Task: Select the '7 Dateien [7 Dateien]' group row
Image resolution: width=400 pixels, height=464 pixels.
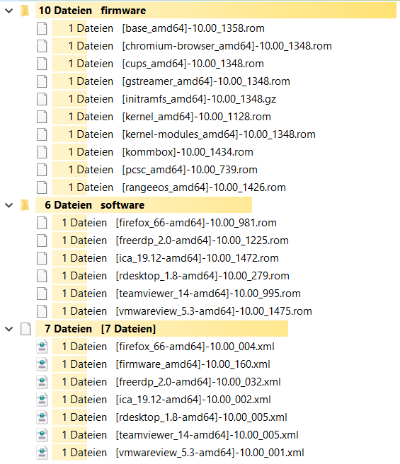Action: click(162, 329)
